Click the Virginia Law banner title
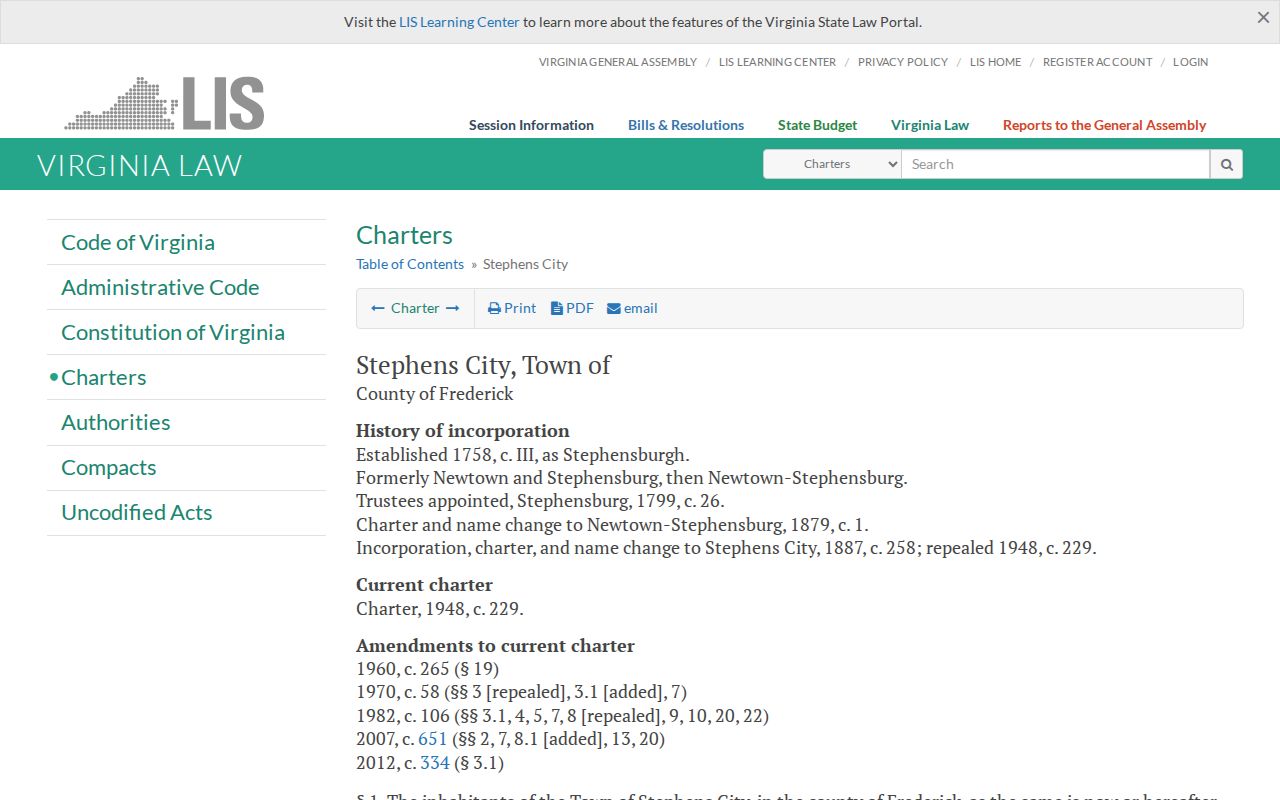Screen dimensions: 1280x800 (140, 165)
